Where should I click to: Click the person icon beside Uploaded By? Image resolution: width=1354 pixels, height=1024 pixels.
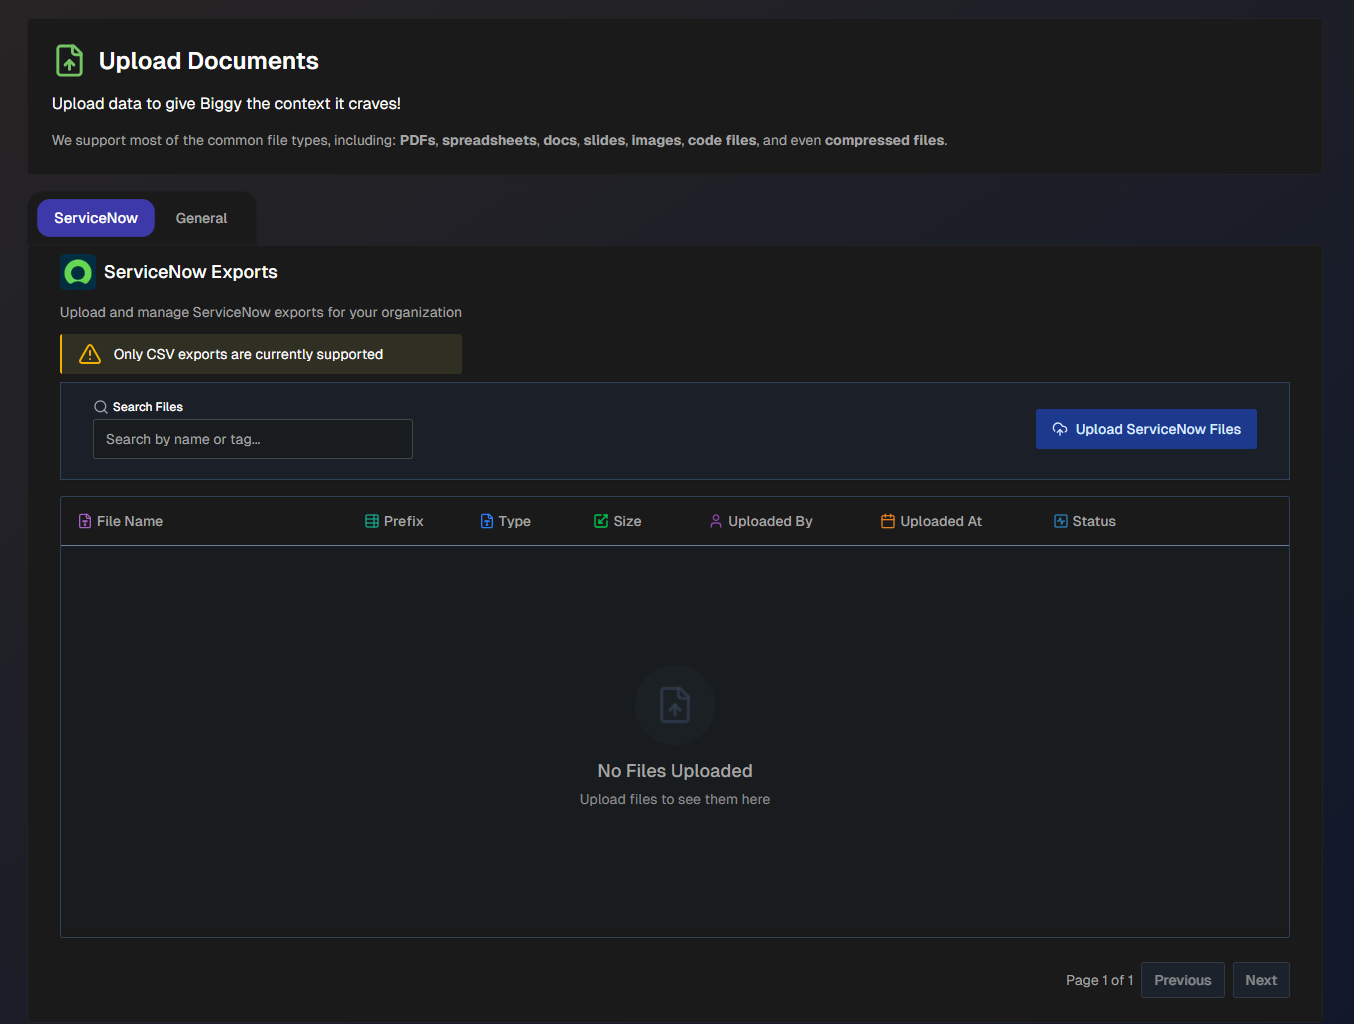(x=715, y=520)
